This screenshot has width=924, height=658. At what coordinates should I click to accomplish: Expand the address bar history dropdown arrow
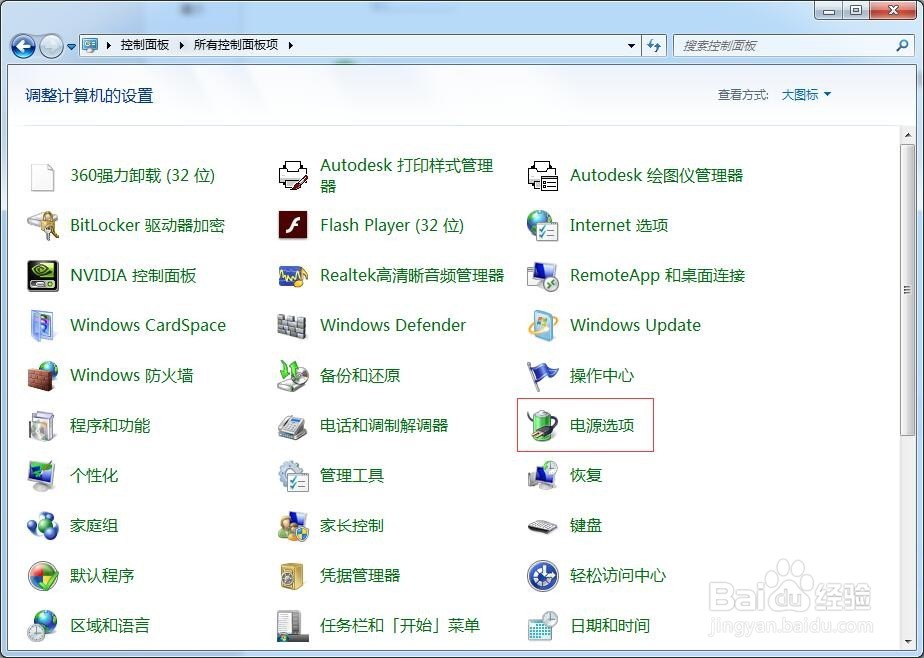point(631,45)
